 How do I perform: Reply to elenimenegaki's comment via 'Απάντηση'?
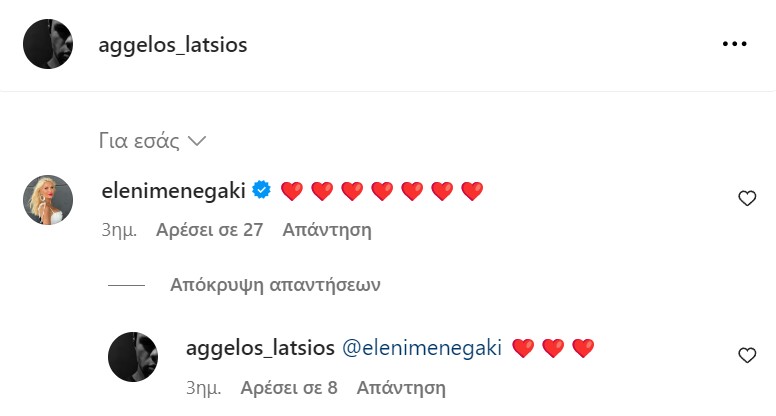[x=327, y=230]
